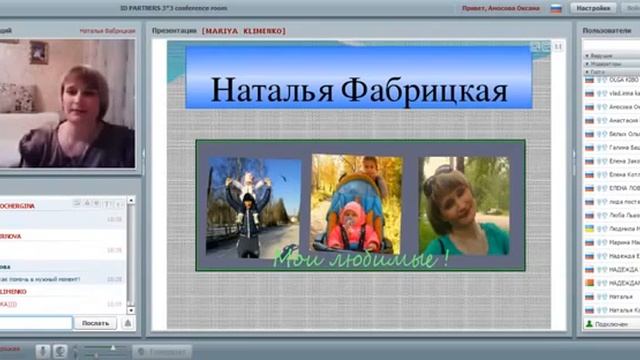This screenshot has height=360, width=640.
Task: Click the webcam video of Наталья Фабрицкая
Action: (x=67, y=103)
